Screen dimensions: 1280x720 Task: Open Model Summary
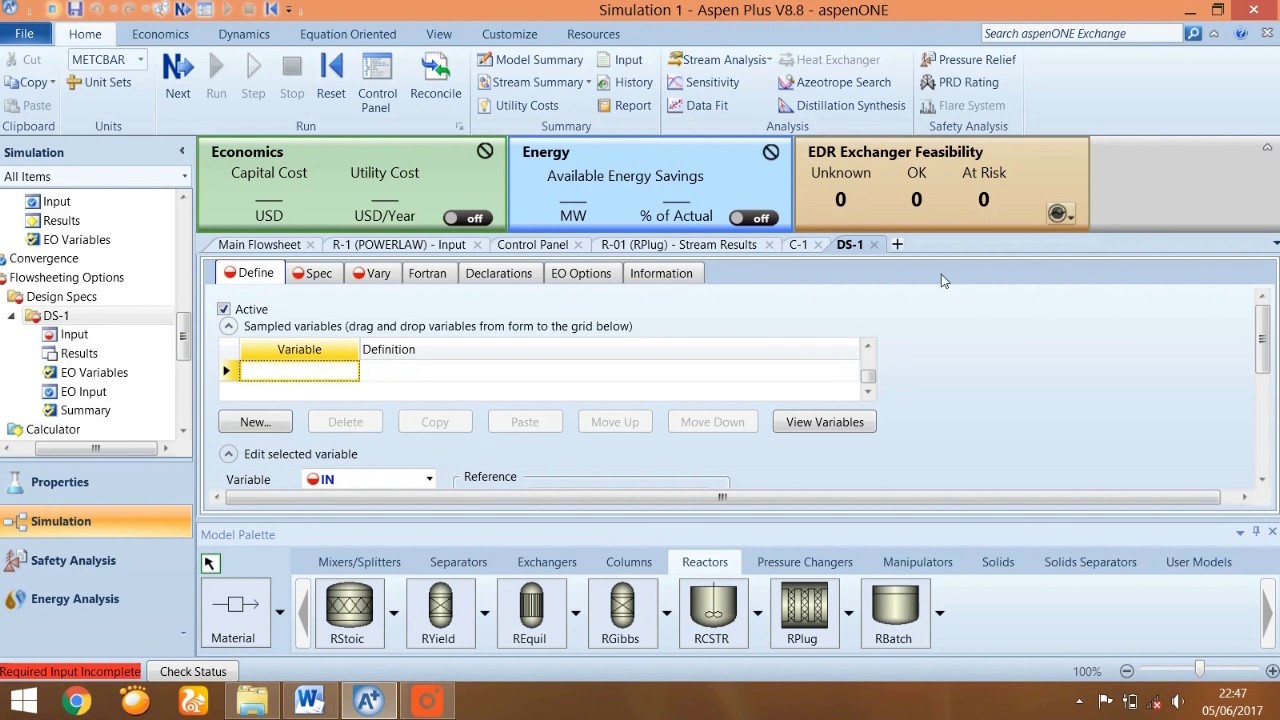[530, 60]
